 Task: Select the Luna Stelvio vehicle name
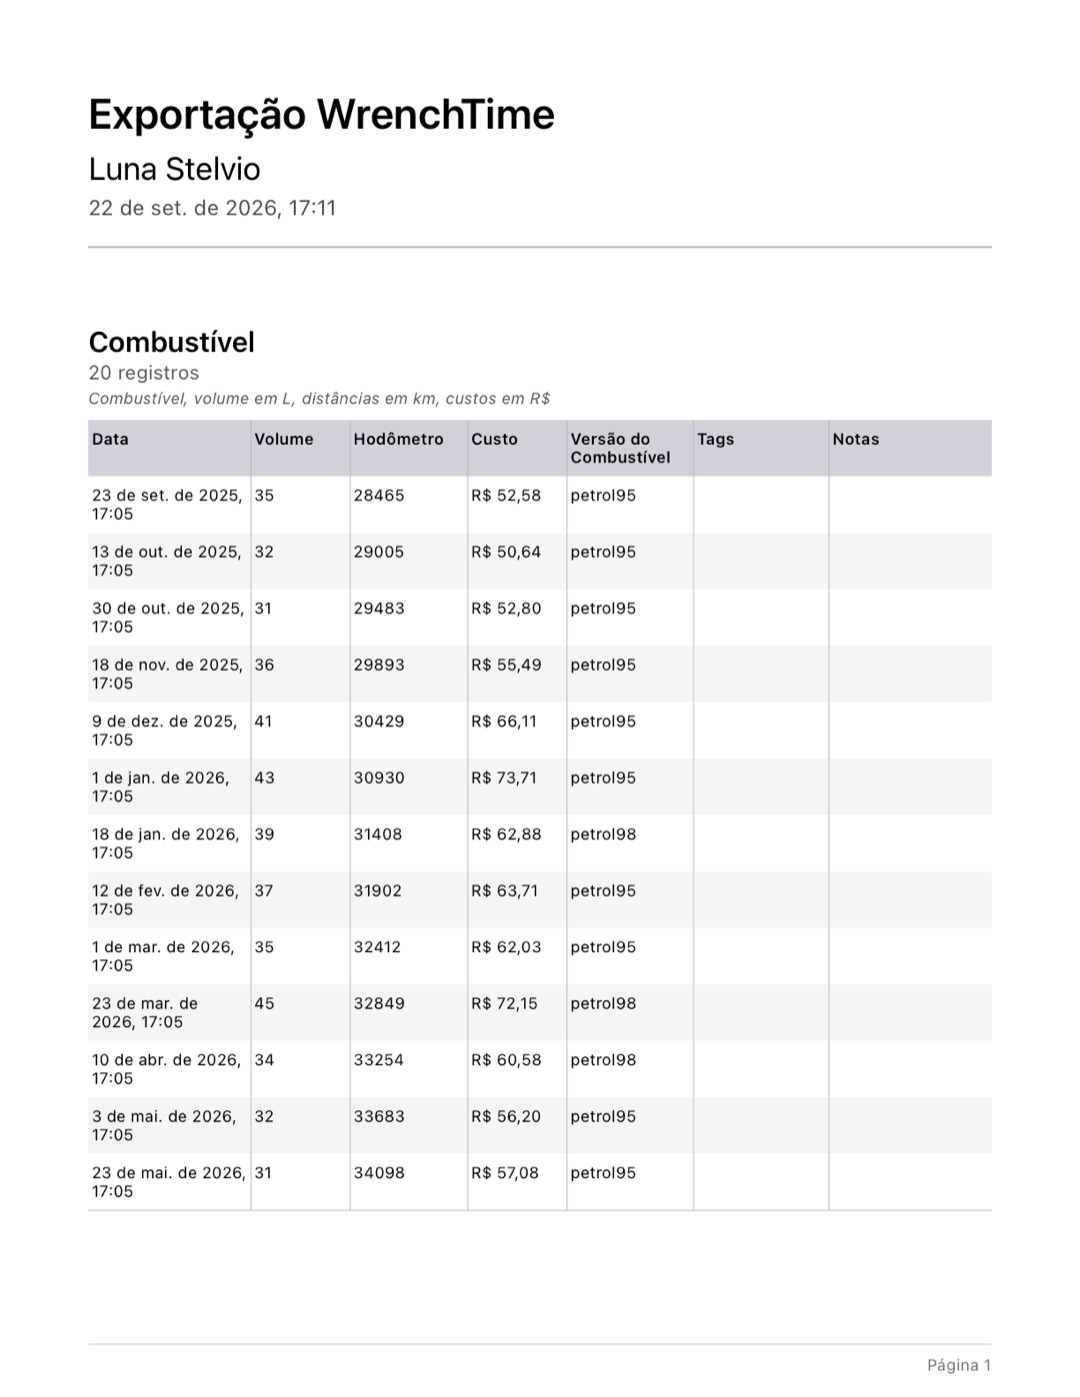175,169
